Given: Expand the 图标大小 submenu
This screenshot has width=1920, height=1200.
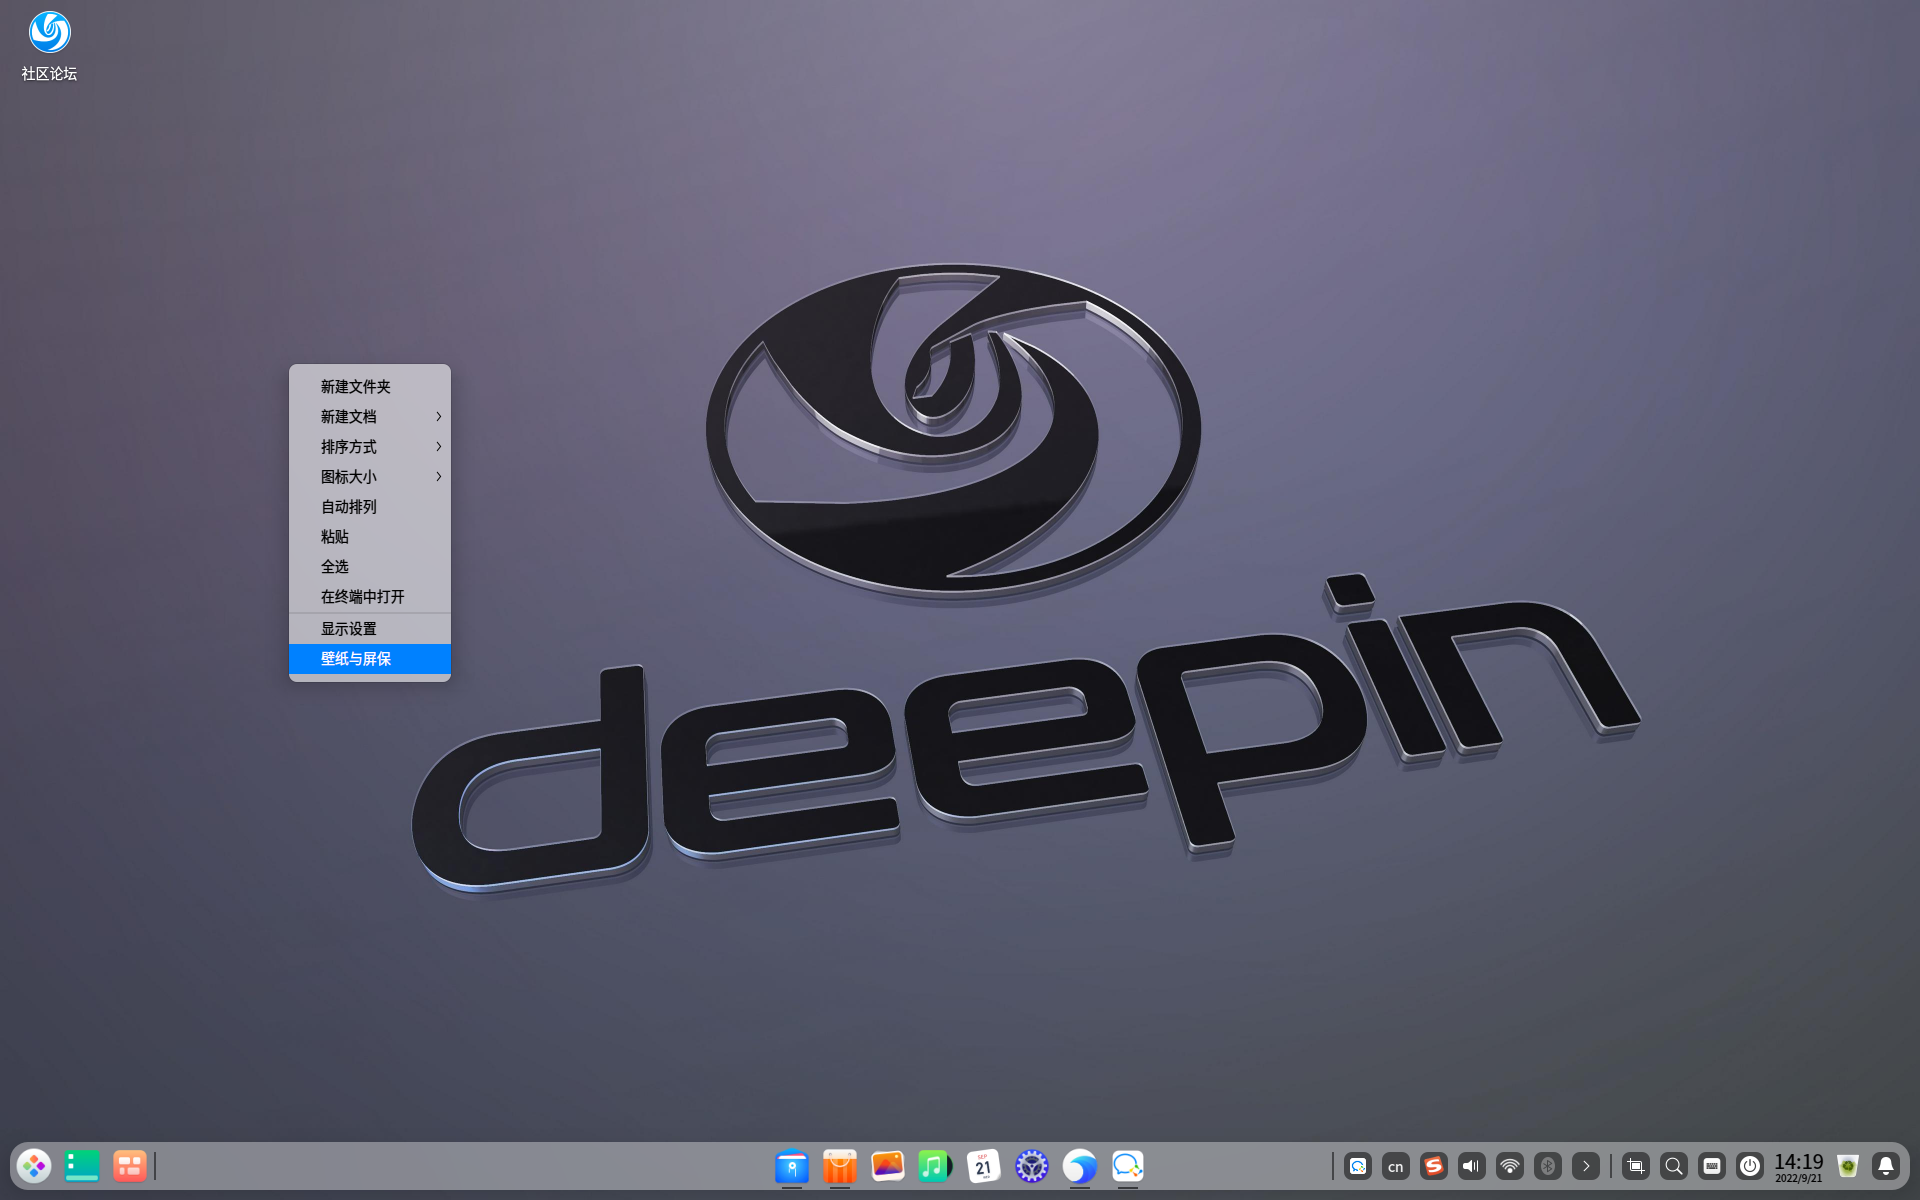Looking at the screenshot, I should point(370,477).
